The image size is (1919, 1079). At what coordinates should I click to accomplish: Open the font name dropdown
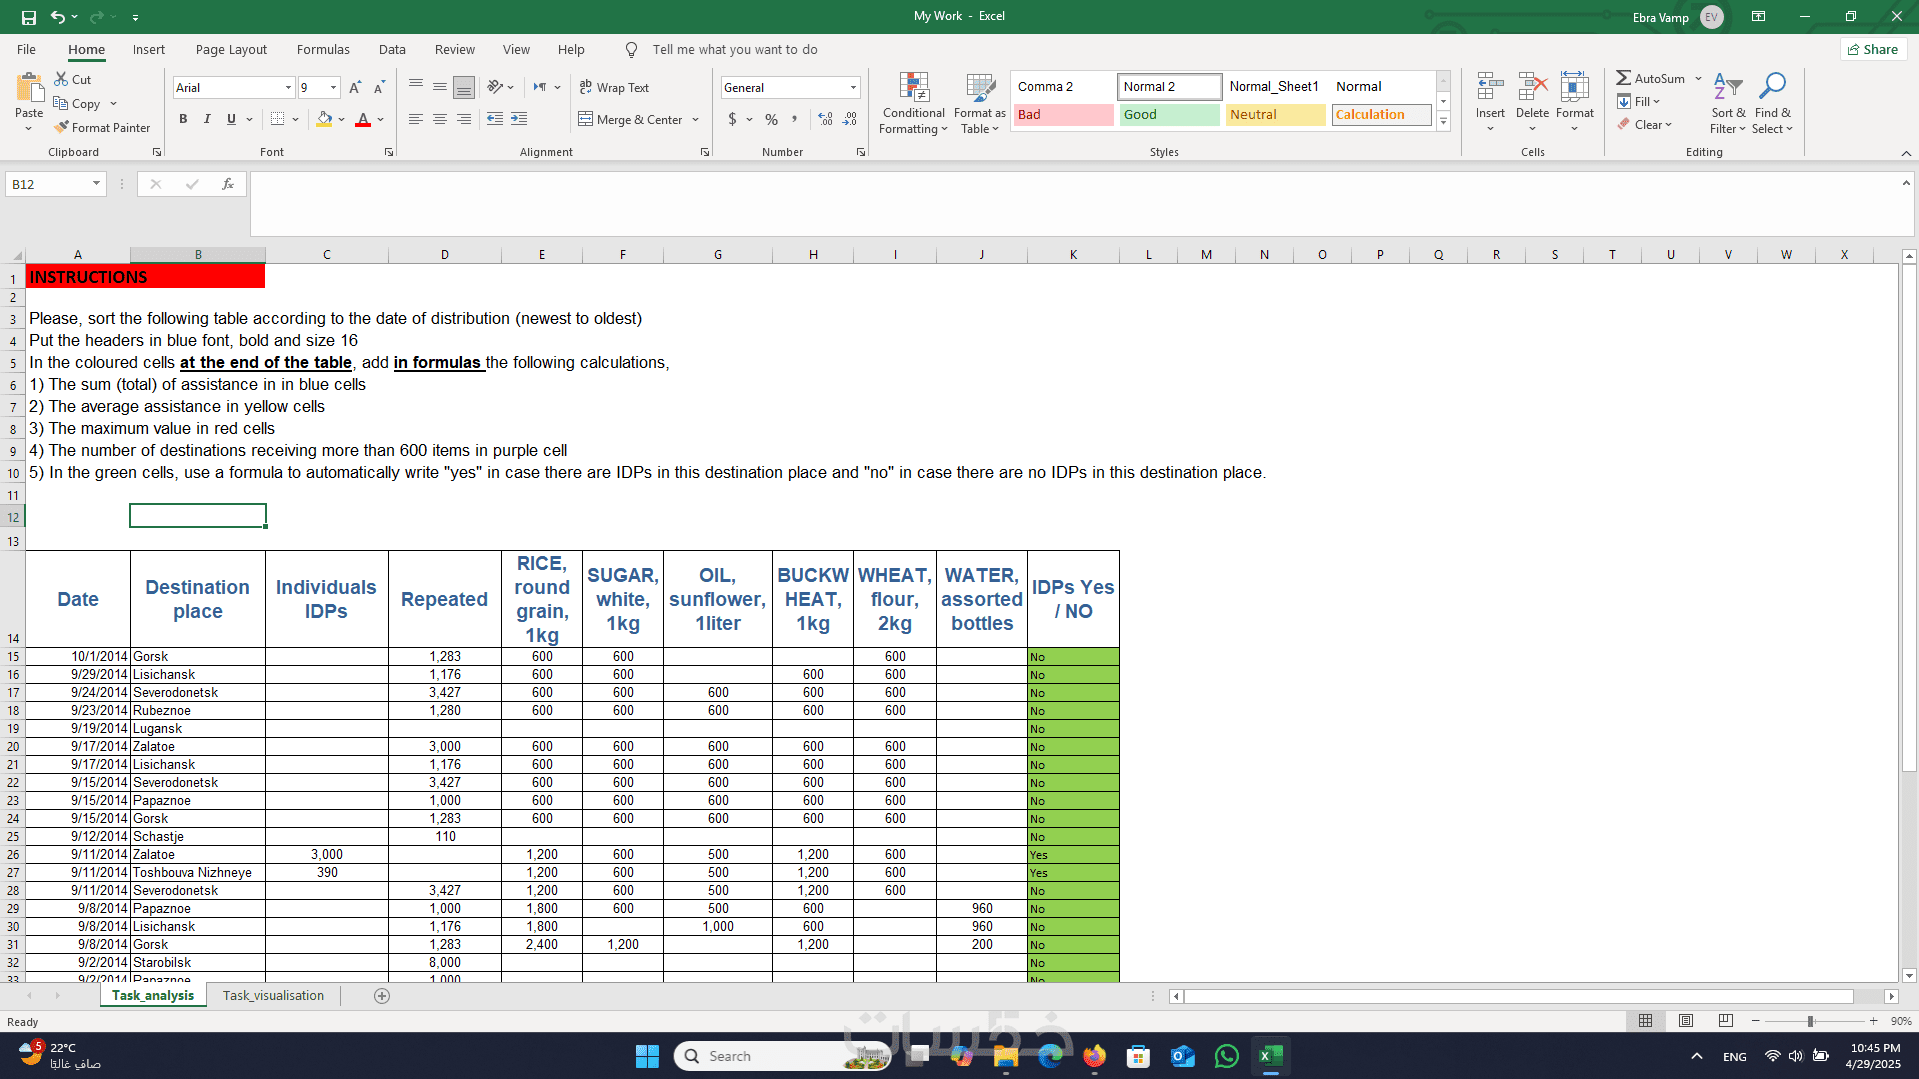tap(288, 88)
